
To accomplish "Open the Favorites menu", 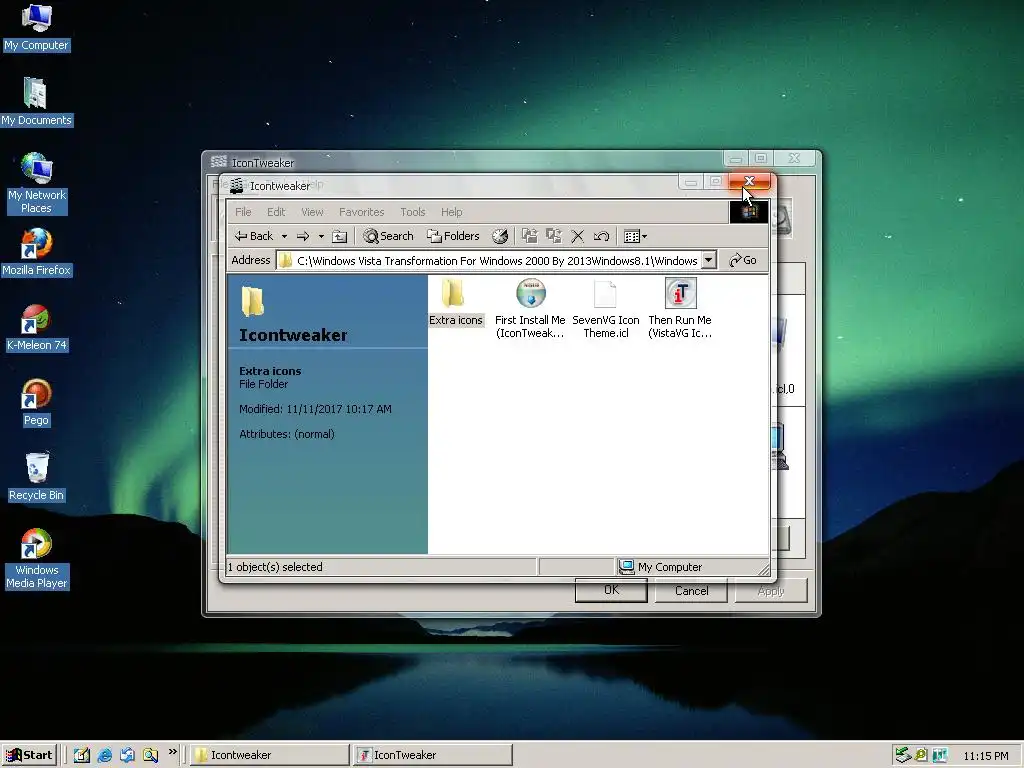I will pyautogui.click(x=361, y=212).
